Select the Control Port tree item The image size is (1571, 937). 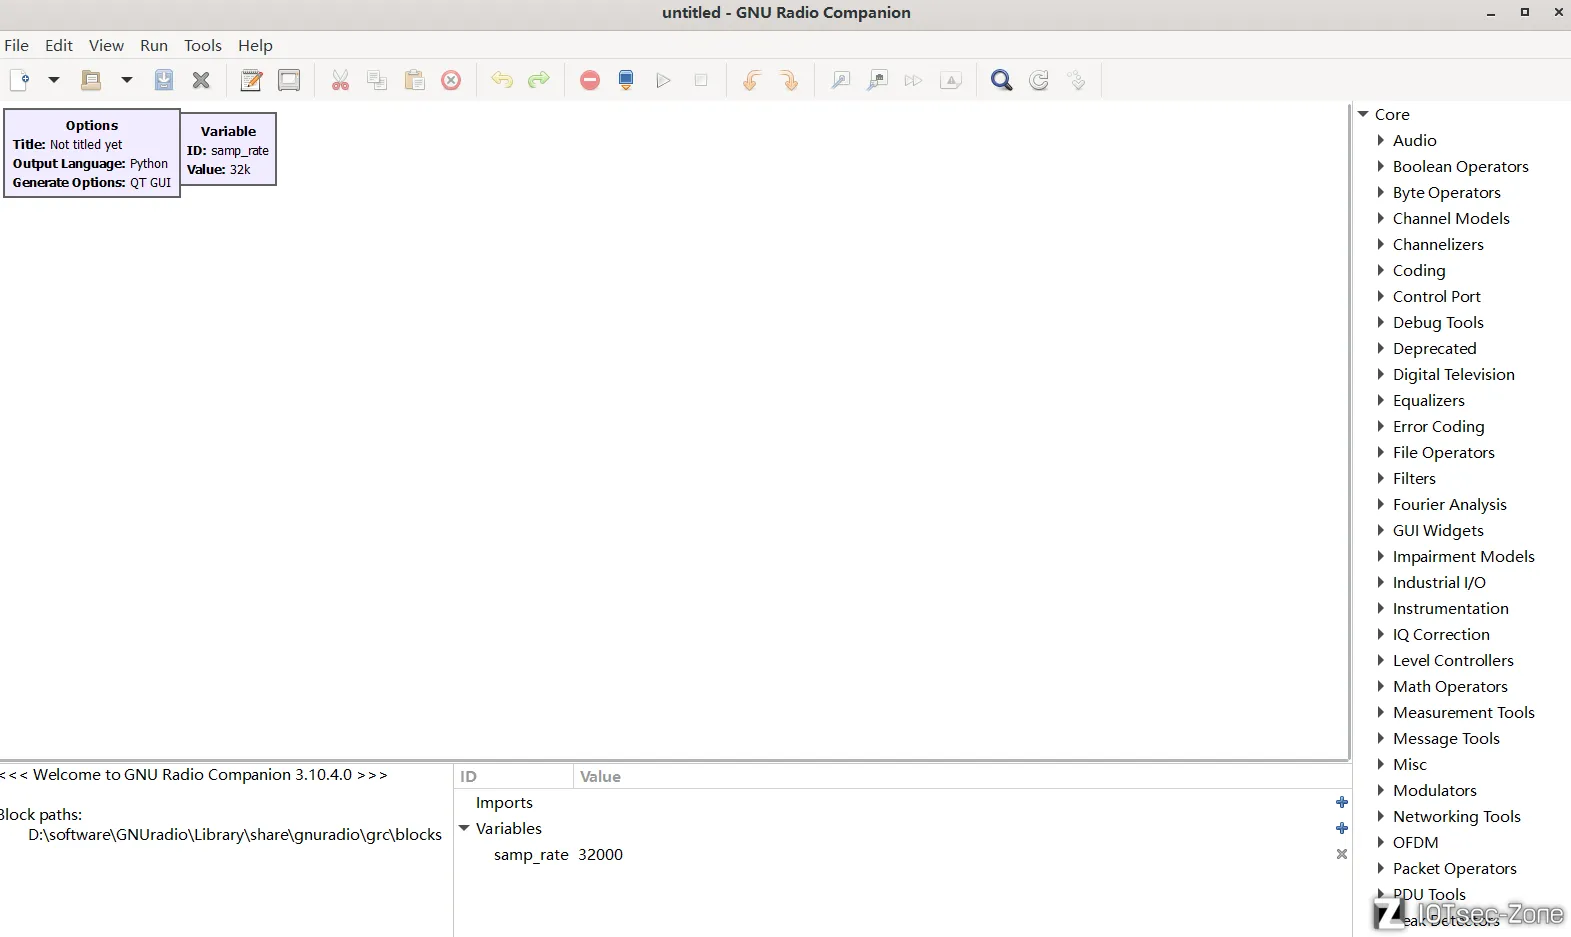tap(1436, 296)
